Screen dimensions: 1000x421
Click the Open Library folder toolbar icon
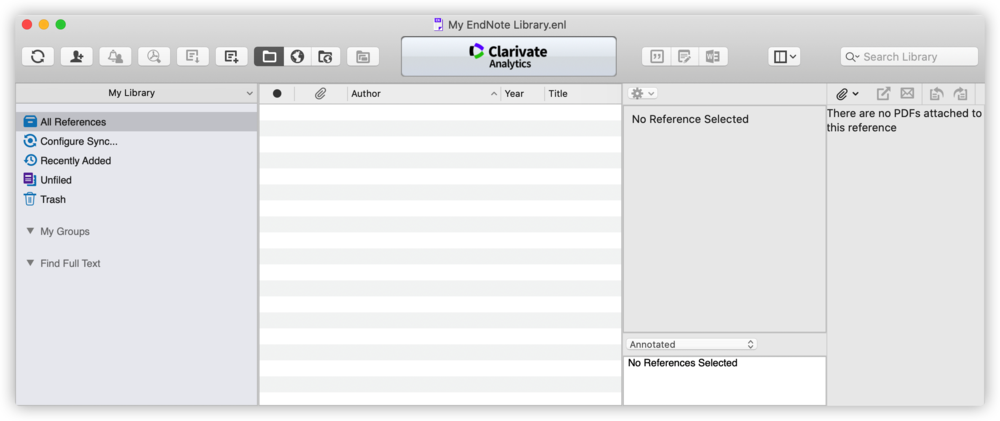coord(363,57)
